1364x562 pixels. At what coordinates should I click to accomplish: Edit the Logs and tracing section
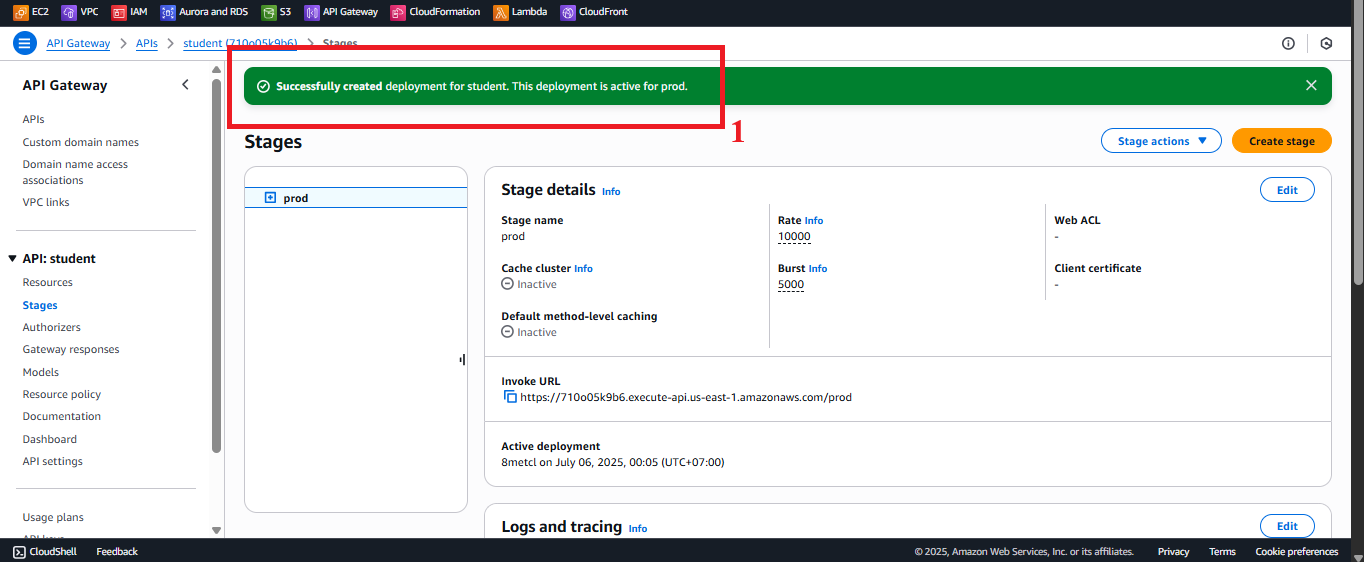tap(1287, 526)
